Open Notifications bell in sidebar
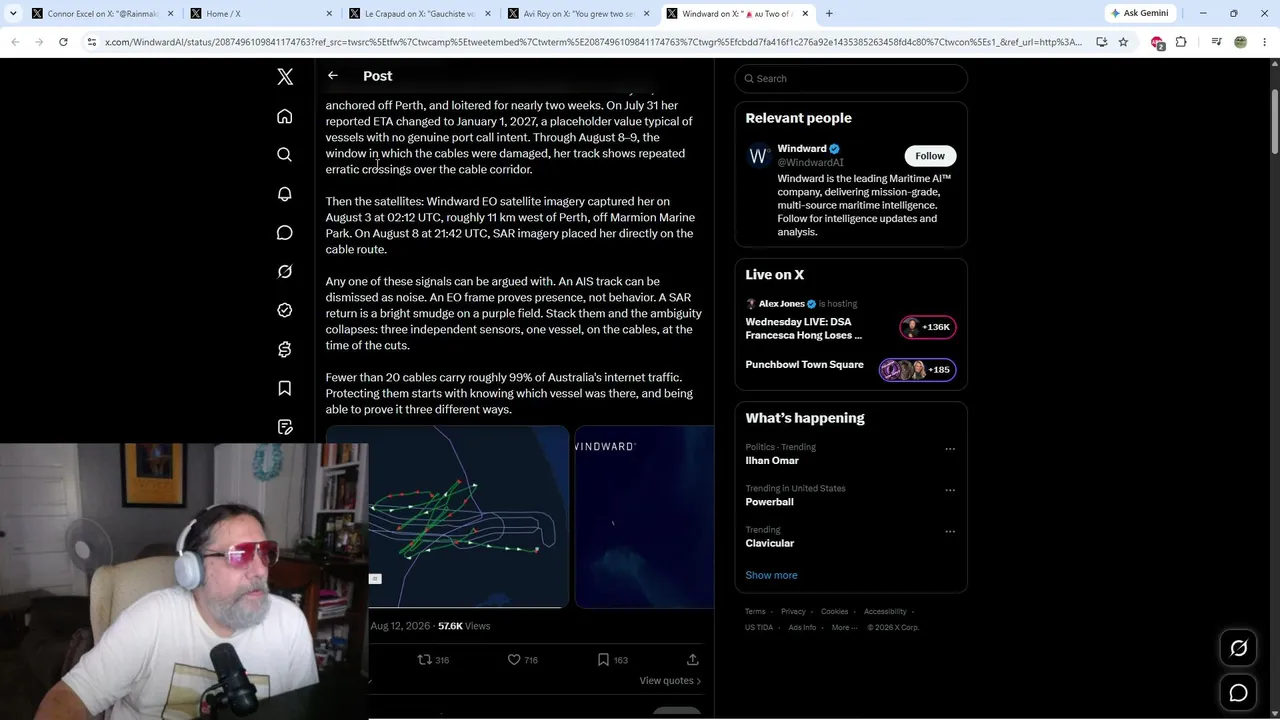This screenshot has width=1280, height=720. [x=285, y=194]
